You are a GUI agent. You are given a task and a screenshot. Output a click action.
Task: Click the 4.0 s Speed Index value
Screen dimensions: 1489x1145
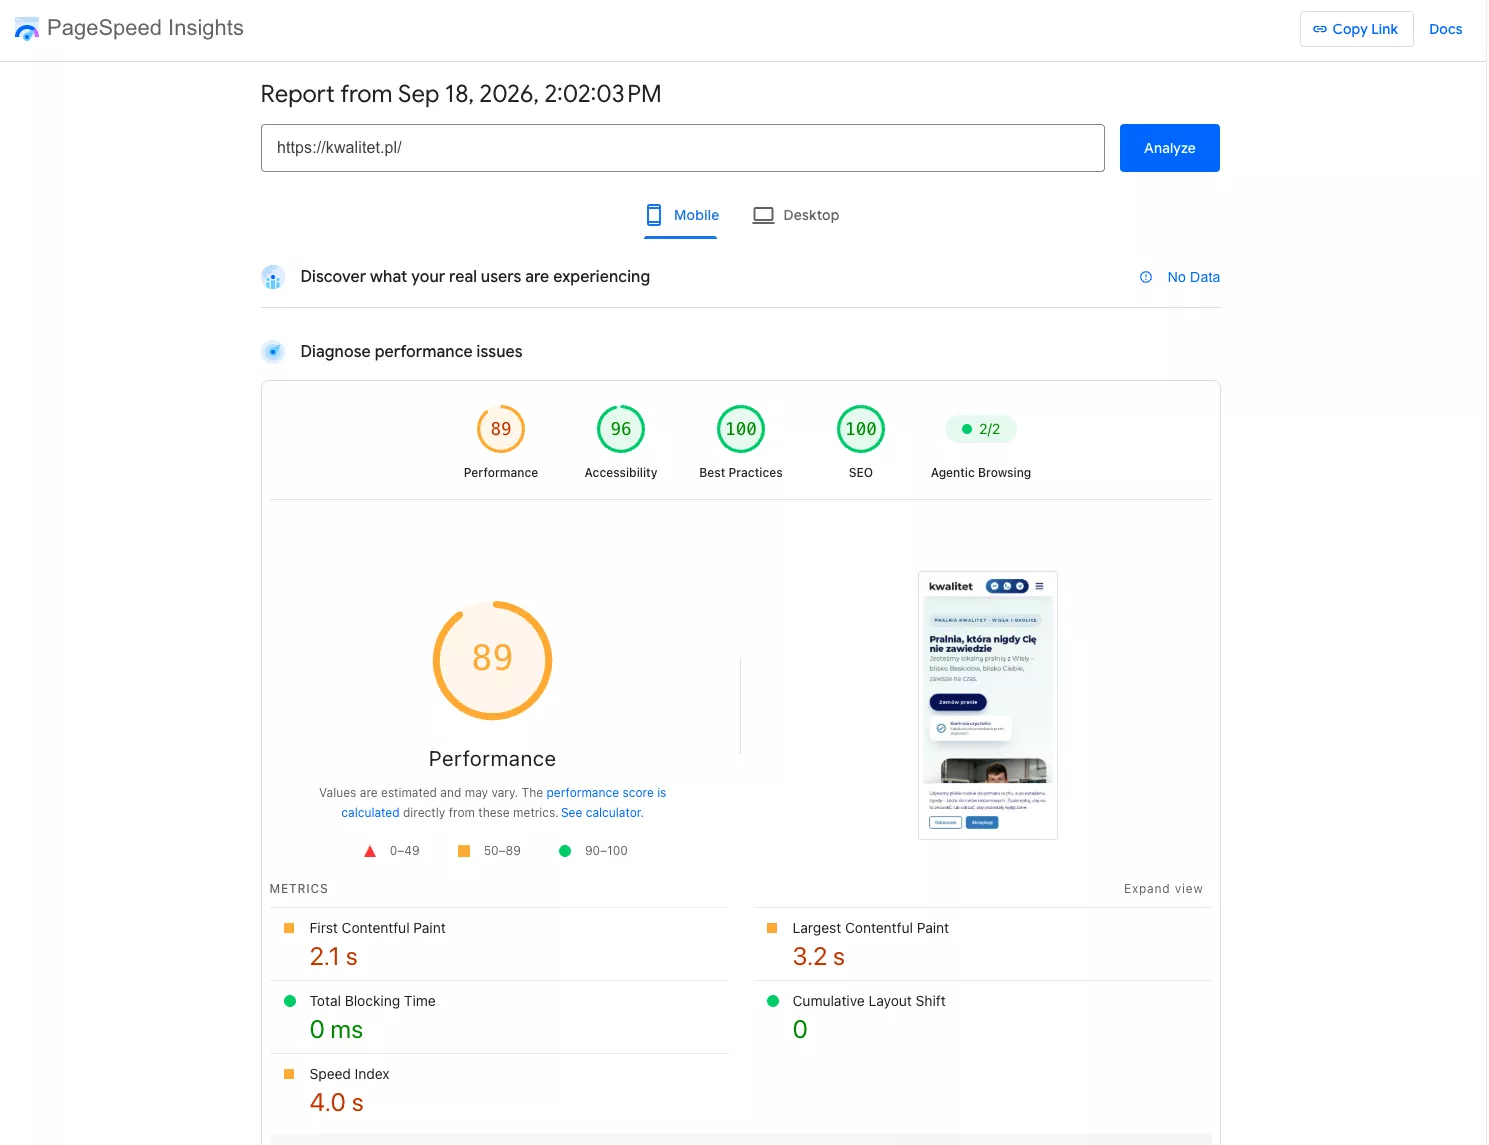336,1103
